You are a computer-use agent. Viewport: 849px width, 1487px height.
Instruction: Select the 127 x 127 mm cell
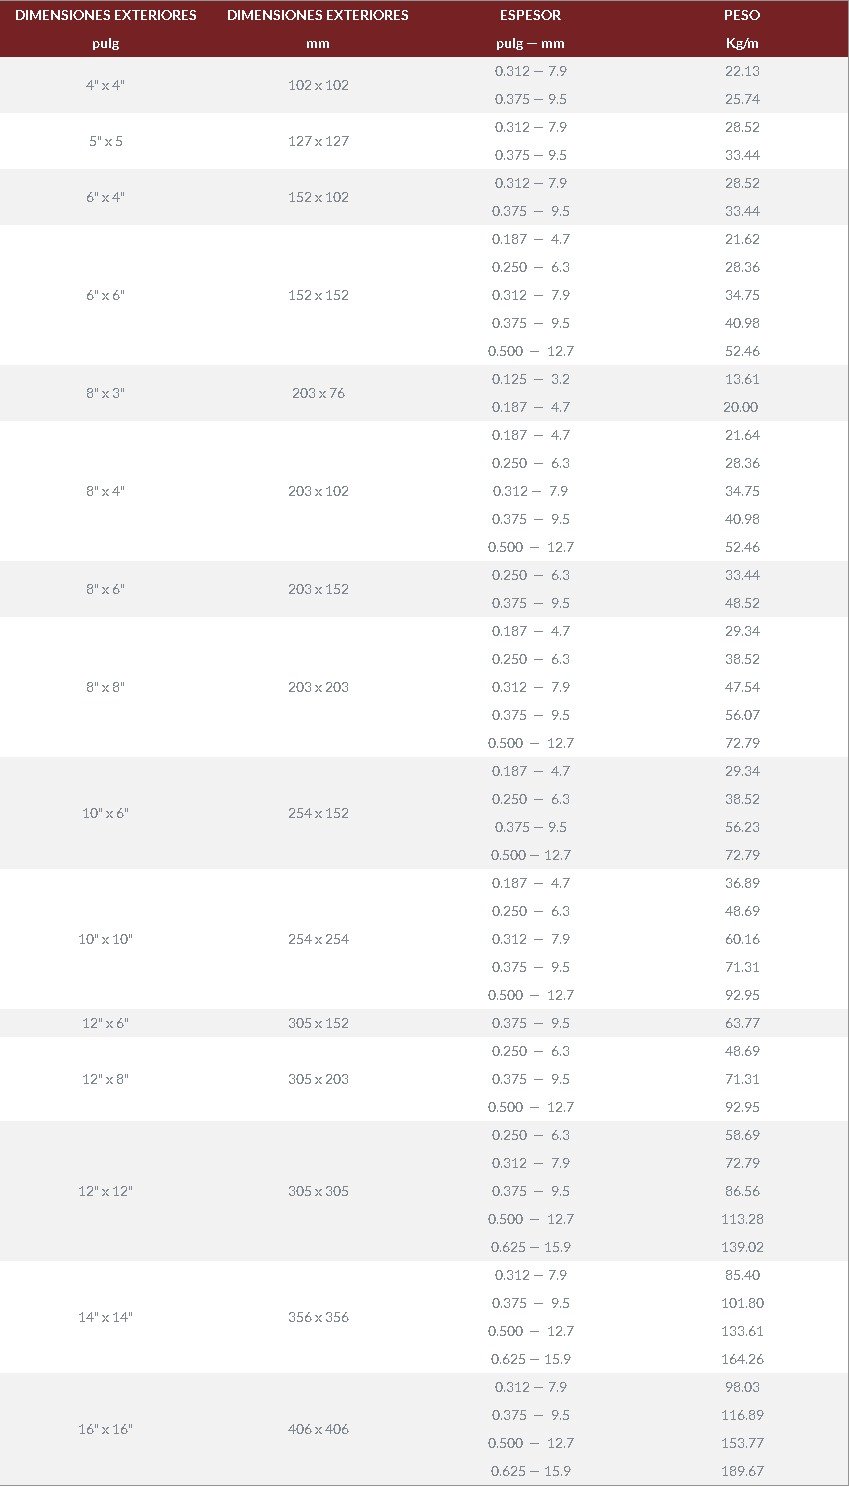pos(318,141)
